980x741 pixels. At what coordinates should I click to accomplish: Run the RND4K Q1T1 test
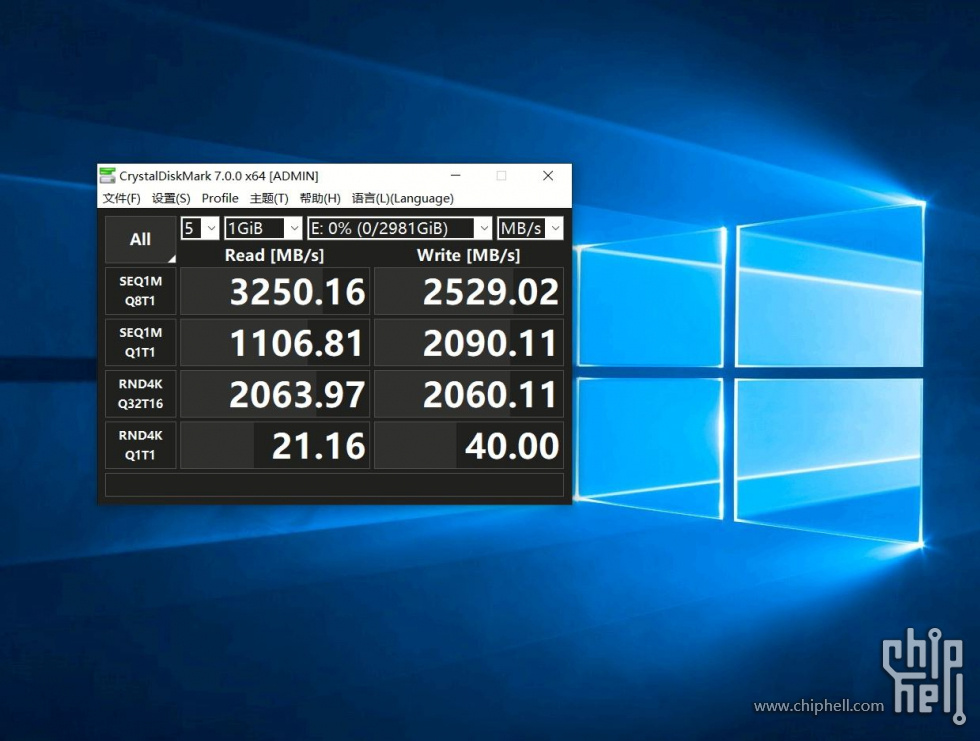(x=141, y=445)
